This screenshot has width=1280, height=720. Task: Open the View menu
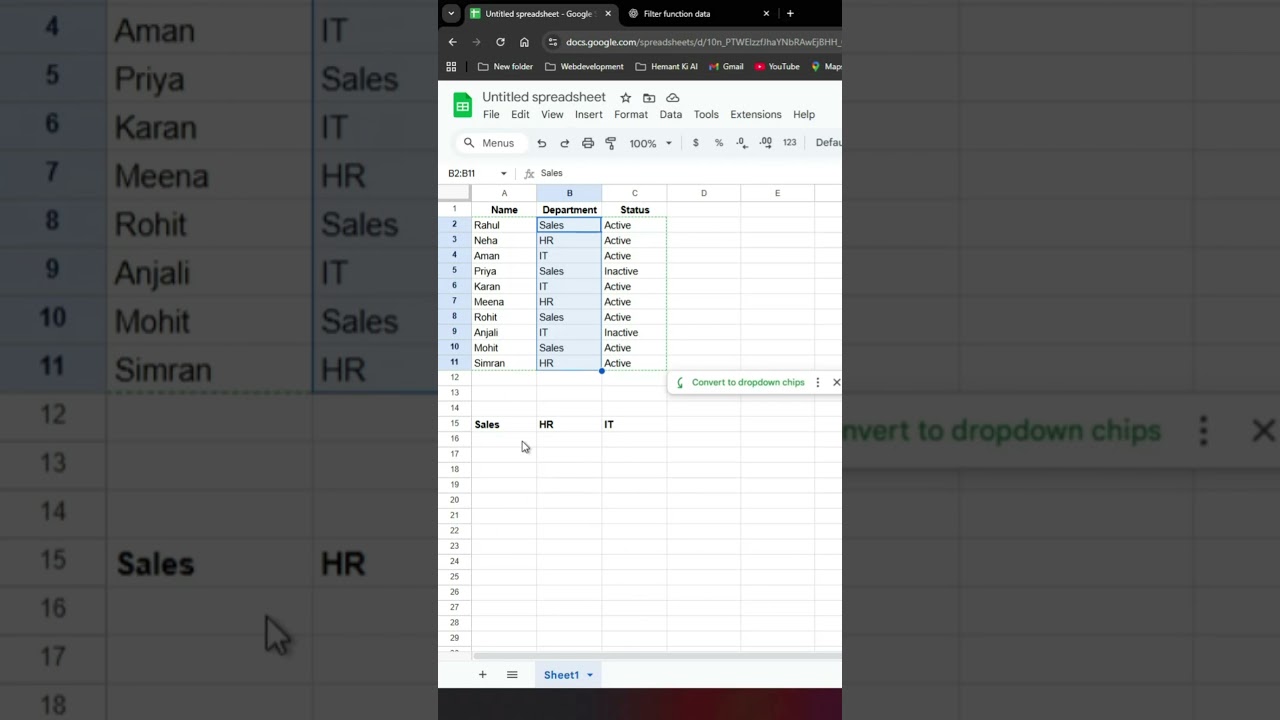552,115
